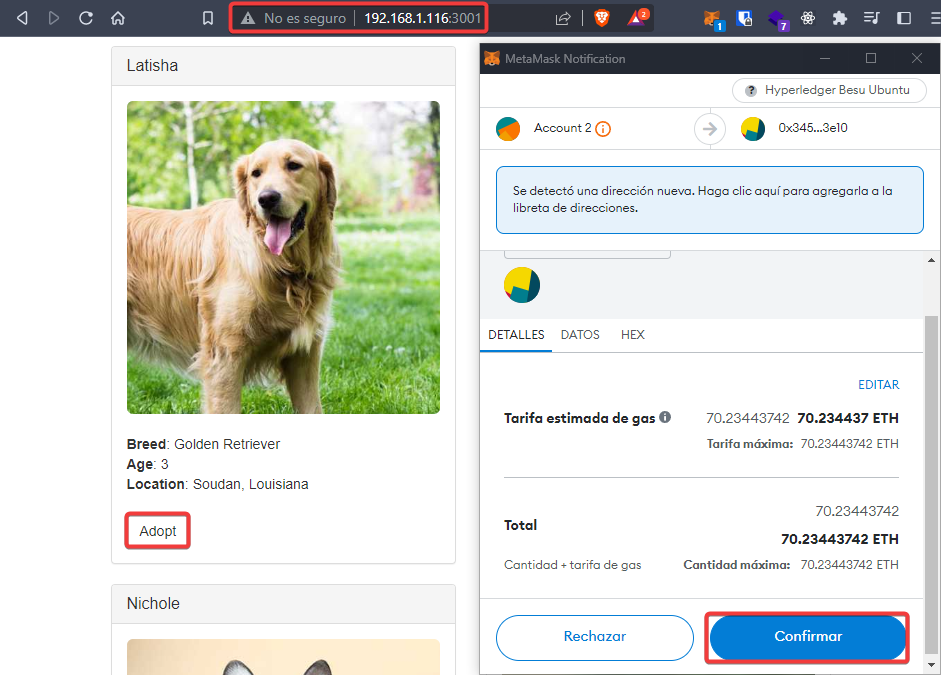Reload the page with the refresh icon
Image resolution: width=941 pixels, height=675 pixels.
(86, 18)
